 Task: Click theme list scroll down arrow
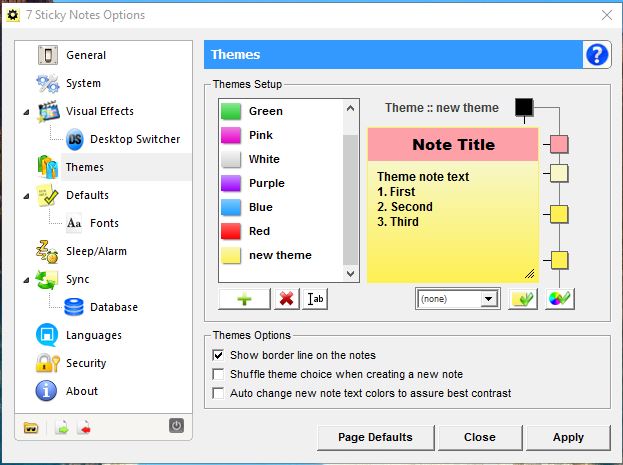tap(350, 273)
